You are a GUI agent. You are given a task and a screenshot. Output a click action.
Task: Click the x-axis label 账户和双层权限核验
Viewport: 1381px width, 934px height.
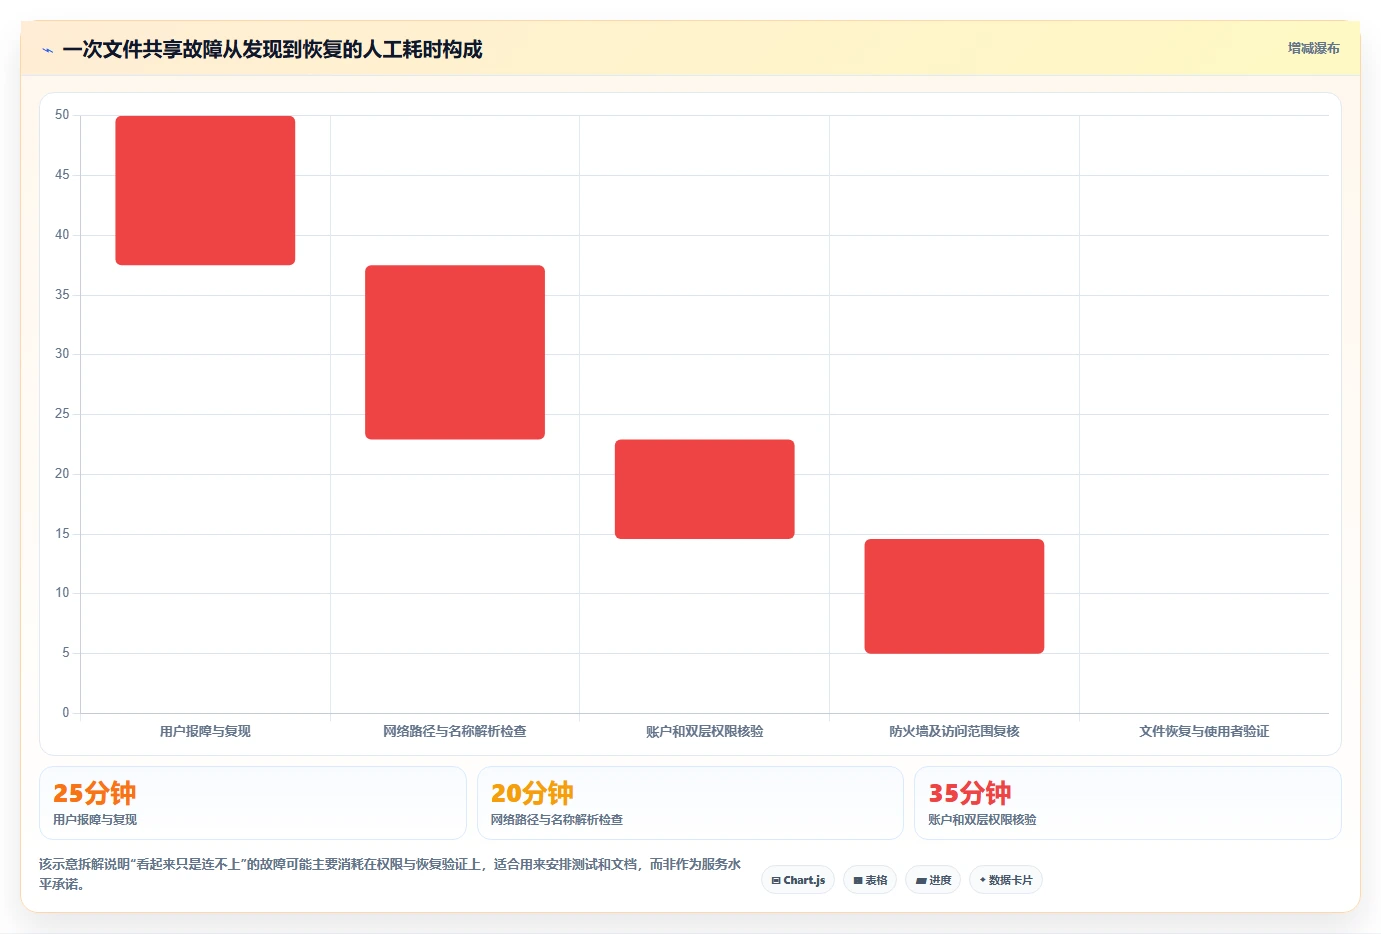pyautogui.click(x=705, y=732)
